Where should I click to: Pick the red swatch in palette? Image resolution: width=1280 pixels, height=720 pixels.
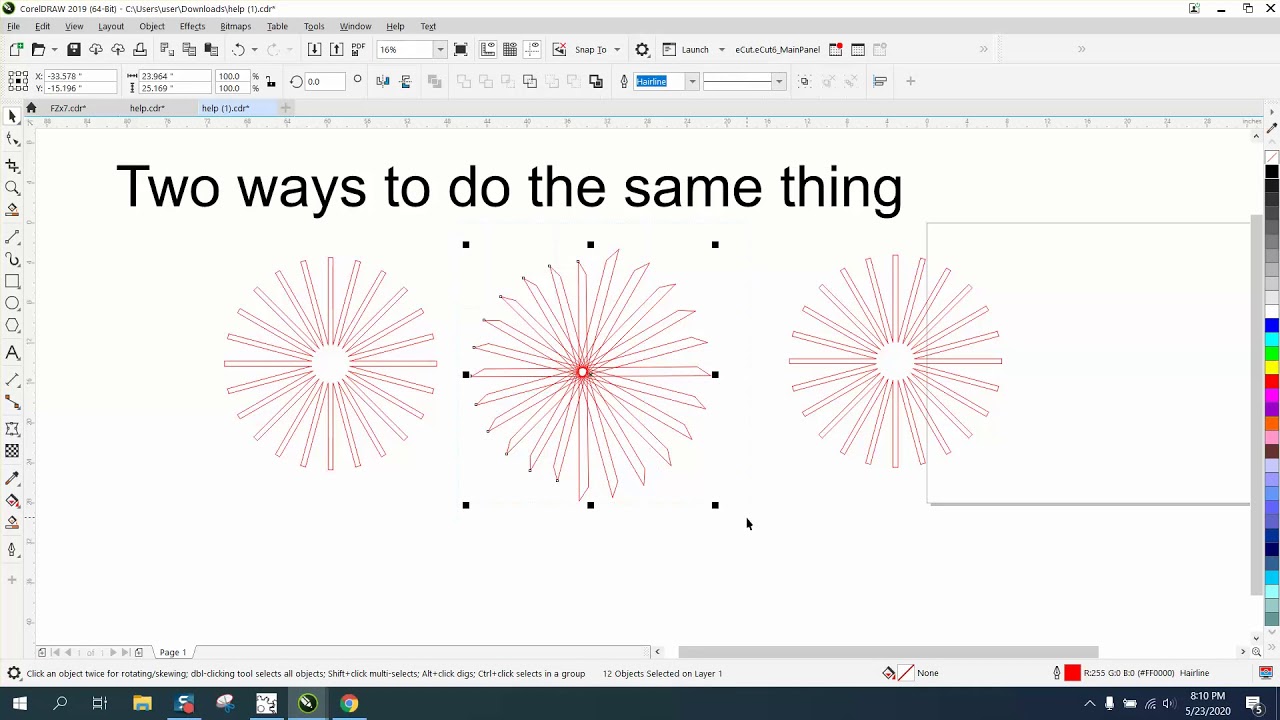(1272, 381)
